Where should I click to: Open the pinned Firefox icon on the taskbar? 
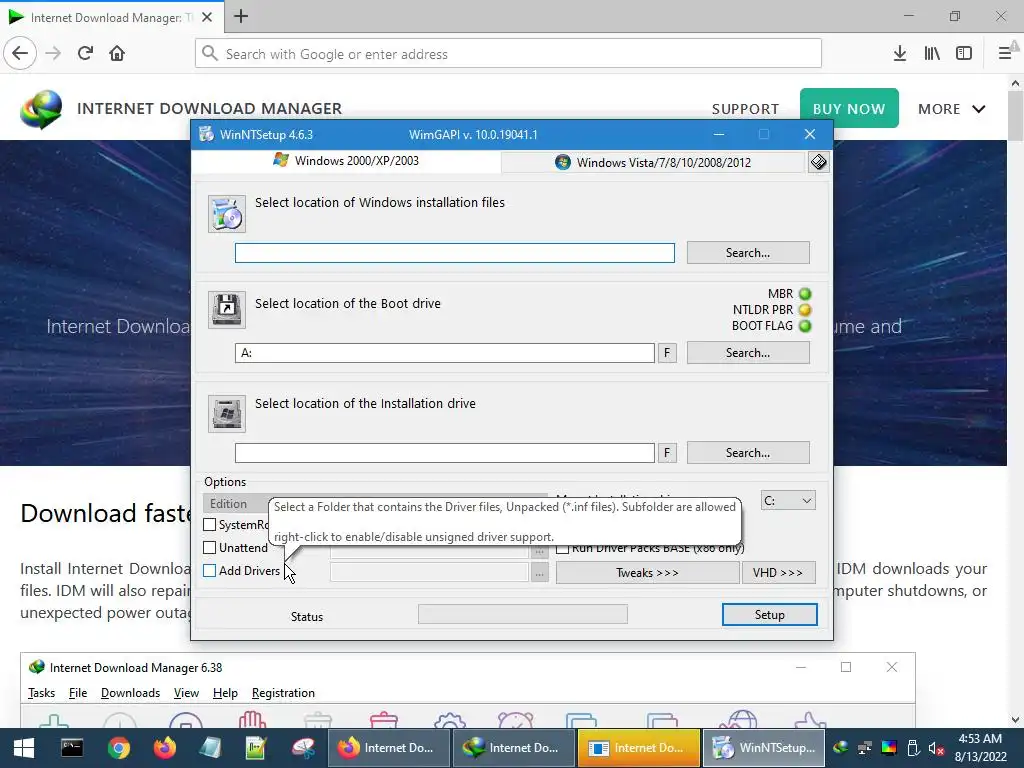click(165, 748)
